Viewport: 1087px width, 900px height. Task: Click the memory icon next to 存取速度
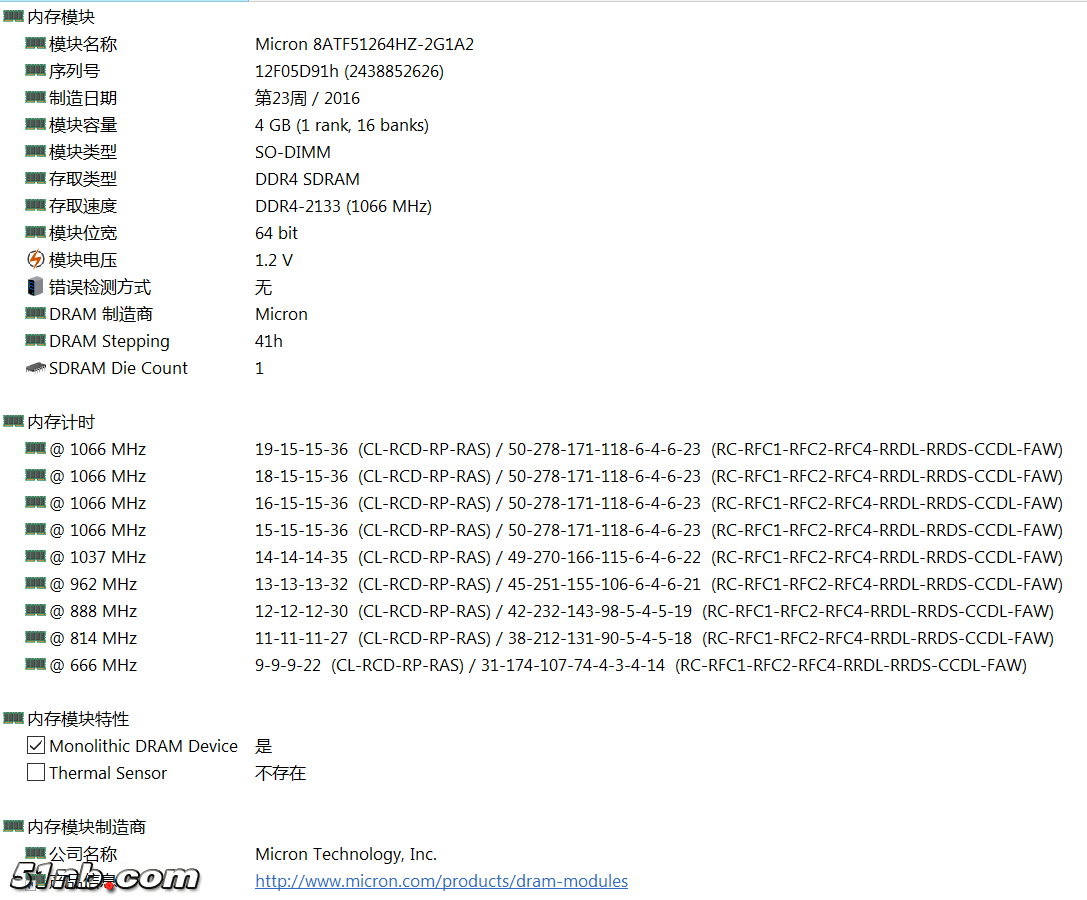pos(35,205)
